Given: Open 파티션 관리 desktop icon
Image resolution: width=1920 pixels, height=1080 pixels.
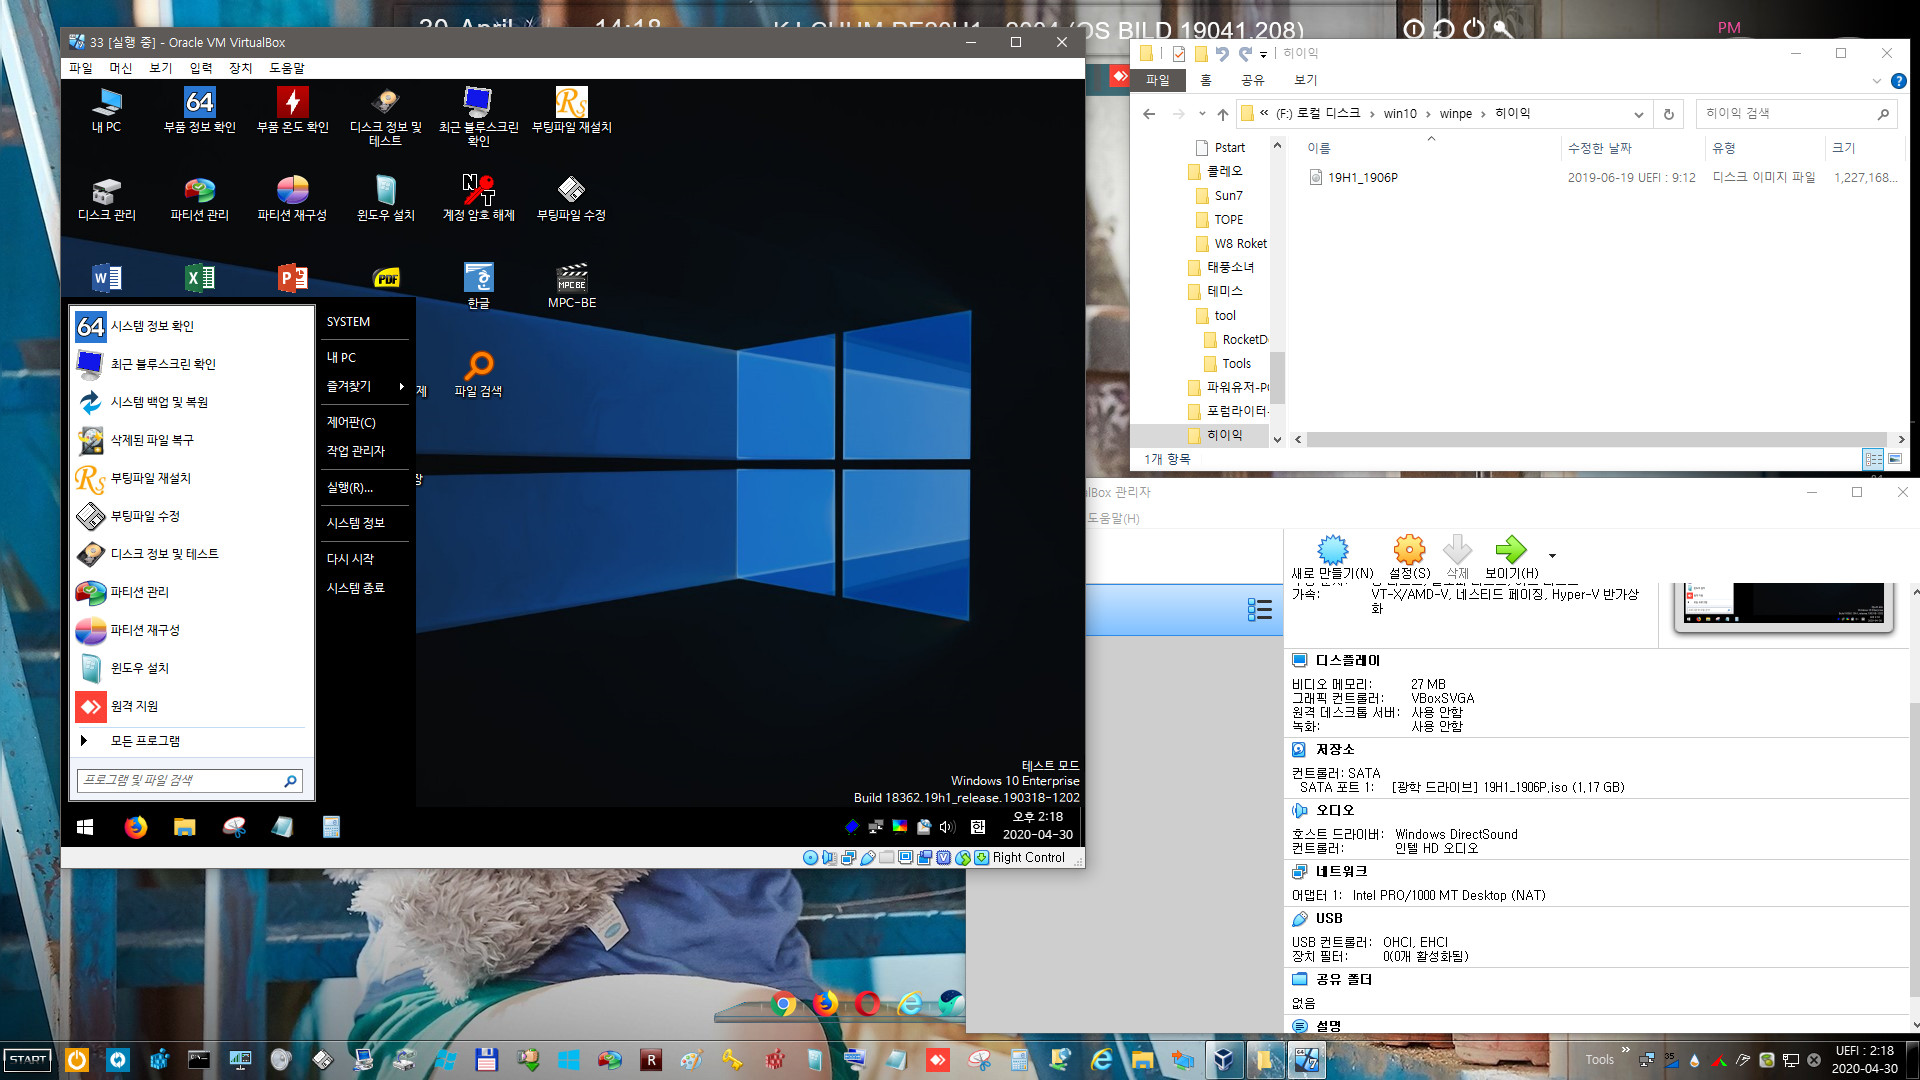Looking at the screenshot, I should tap(199, 199).
